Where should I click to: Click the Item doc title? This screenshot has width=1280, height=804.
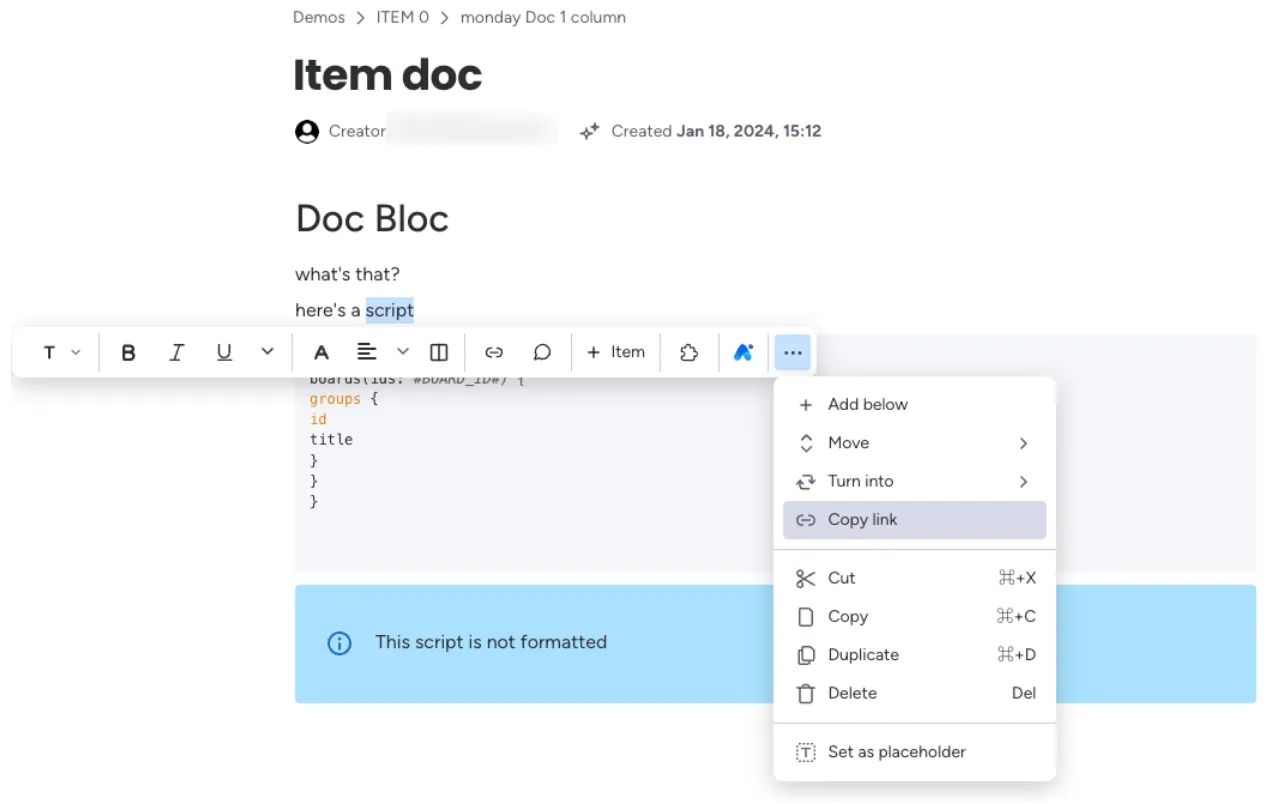tap(388, 75)
